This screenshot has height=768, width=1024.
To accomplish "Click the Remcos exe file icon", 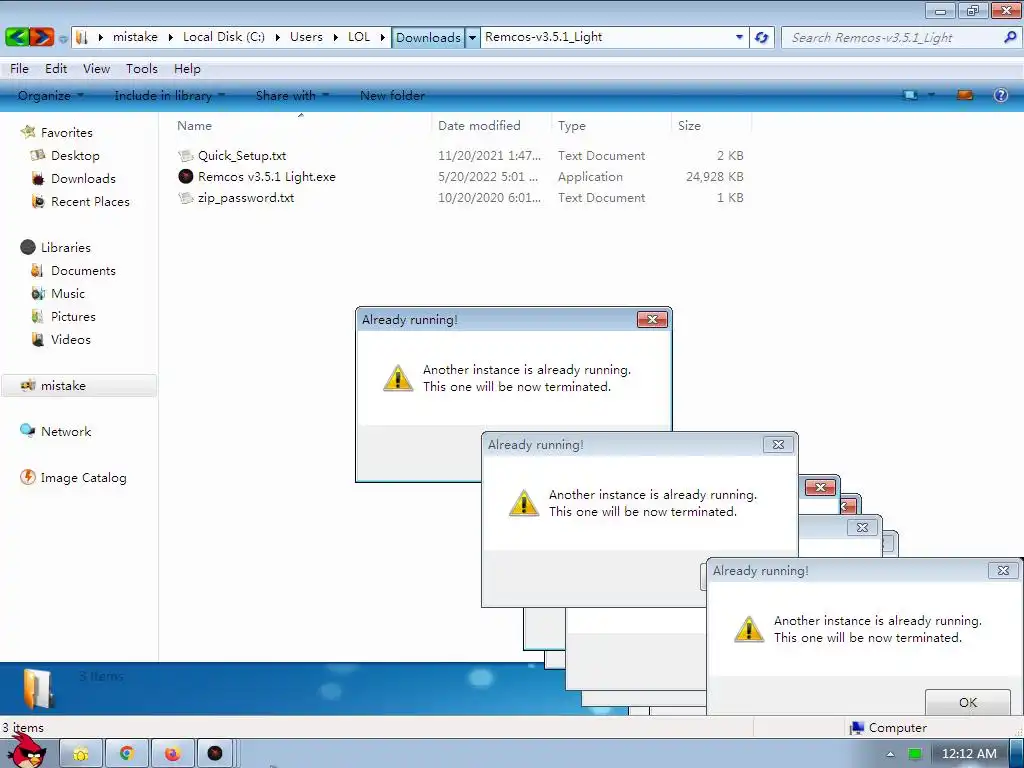I will coord(186,176).
